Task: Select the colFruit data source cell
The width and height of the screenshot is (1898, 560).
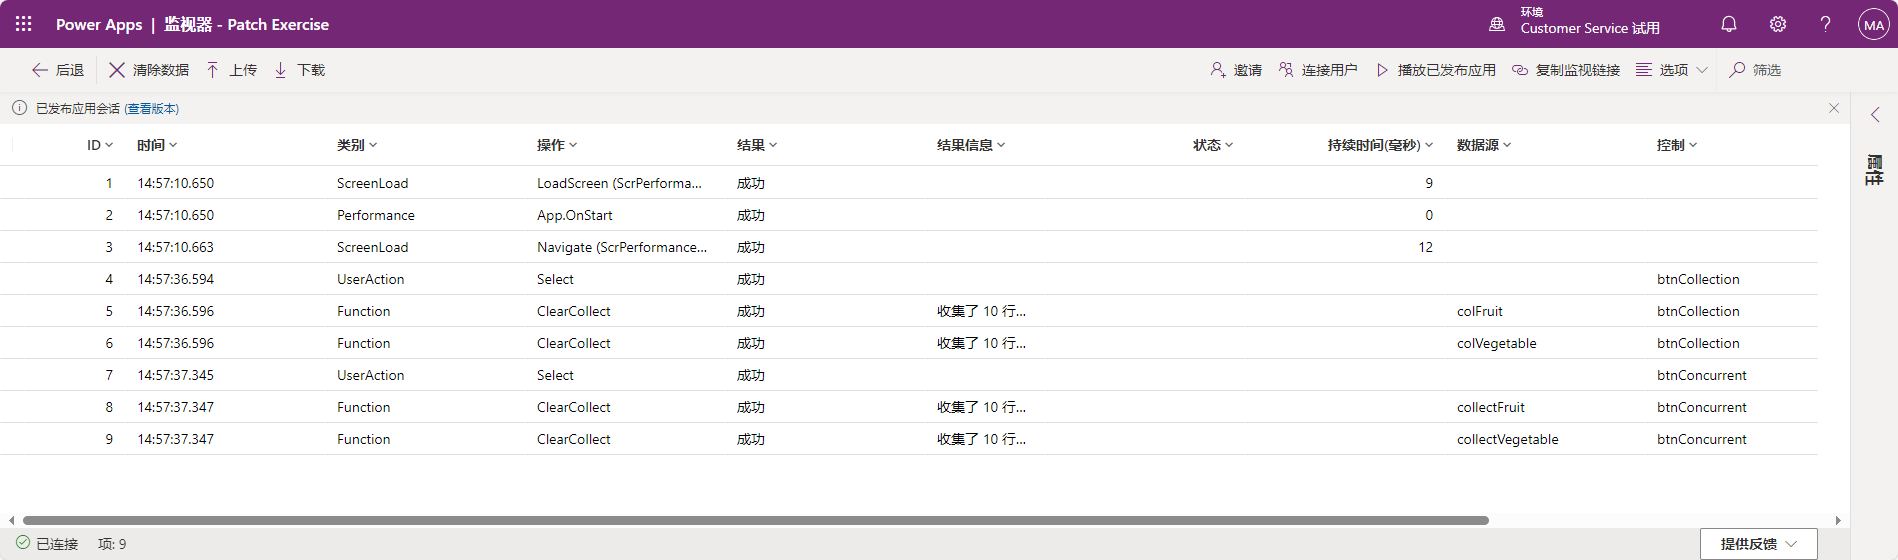Action: coord(1480,311)
